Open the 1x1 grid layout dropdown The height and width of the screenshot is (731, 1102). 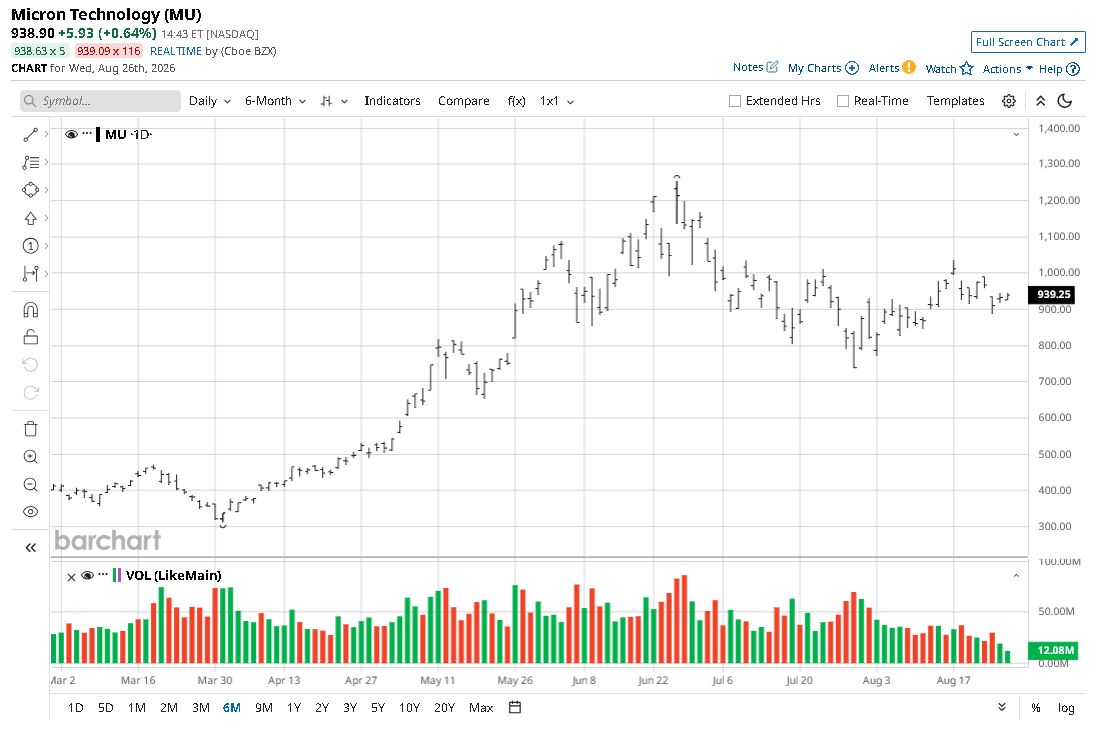click(557, 101)
